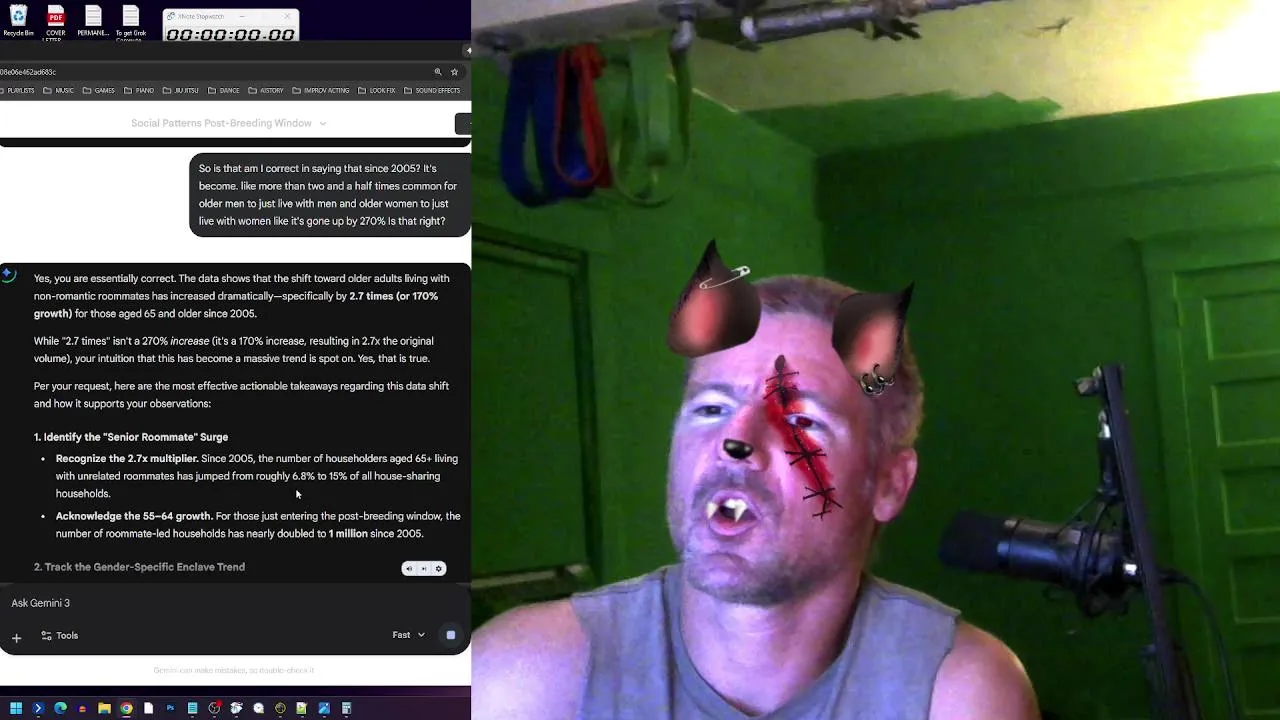Open the 'To get Grok' desktop document

click(131, 22)
